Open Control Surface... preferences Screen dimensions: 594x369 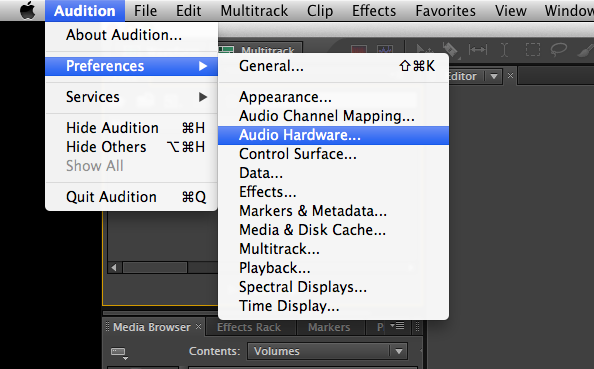(x=333, y=154)
